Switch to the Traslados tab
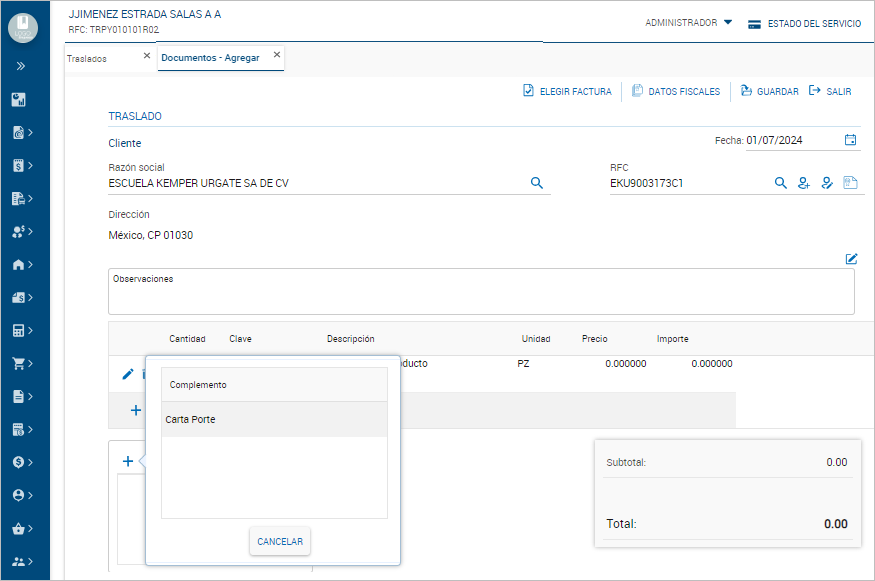 tap(88, 58)
